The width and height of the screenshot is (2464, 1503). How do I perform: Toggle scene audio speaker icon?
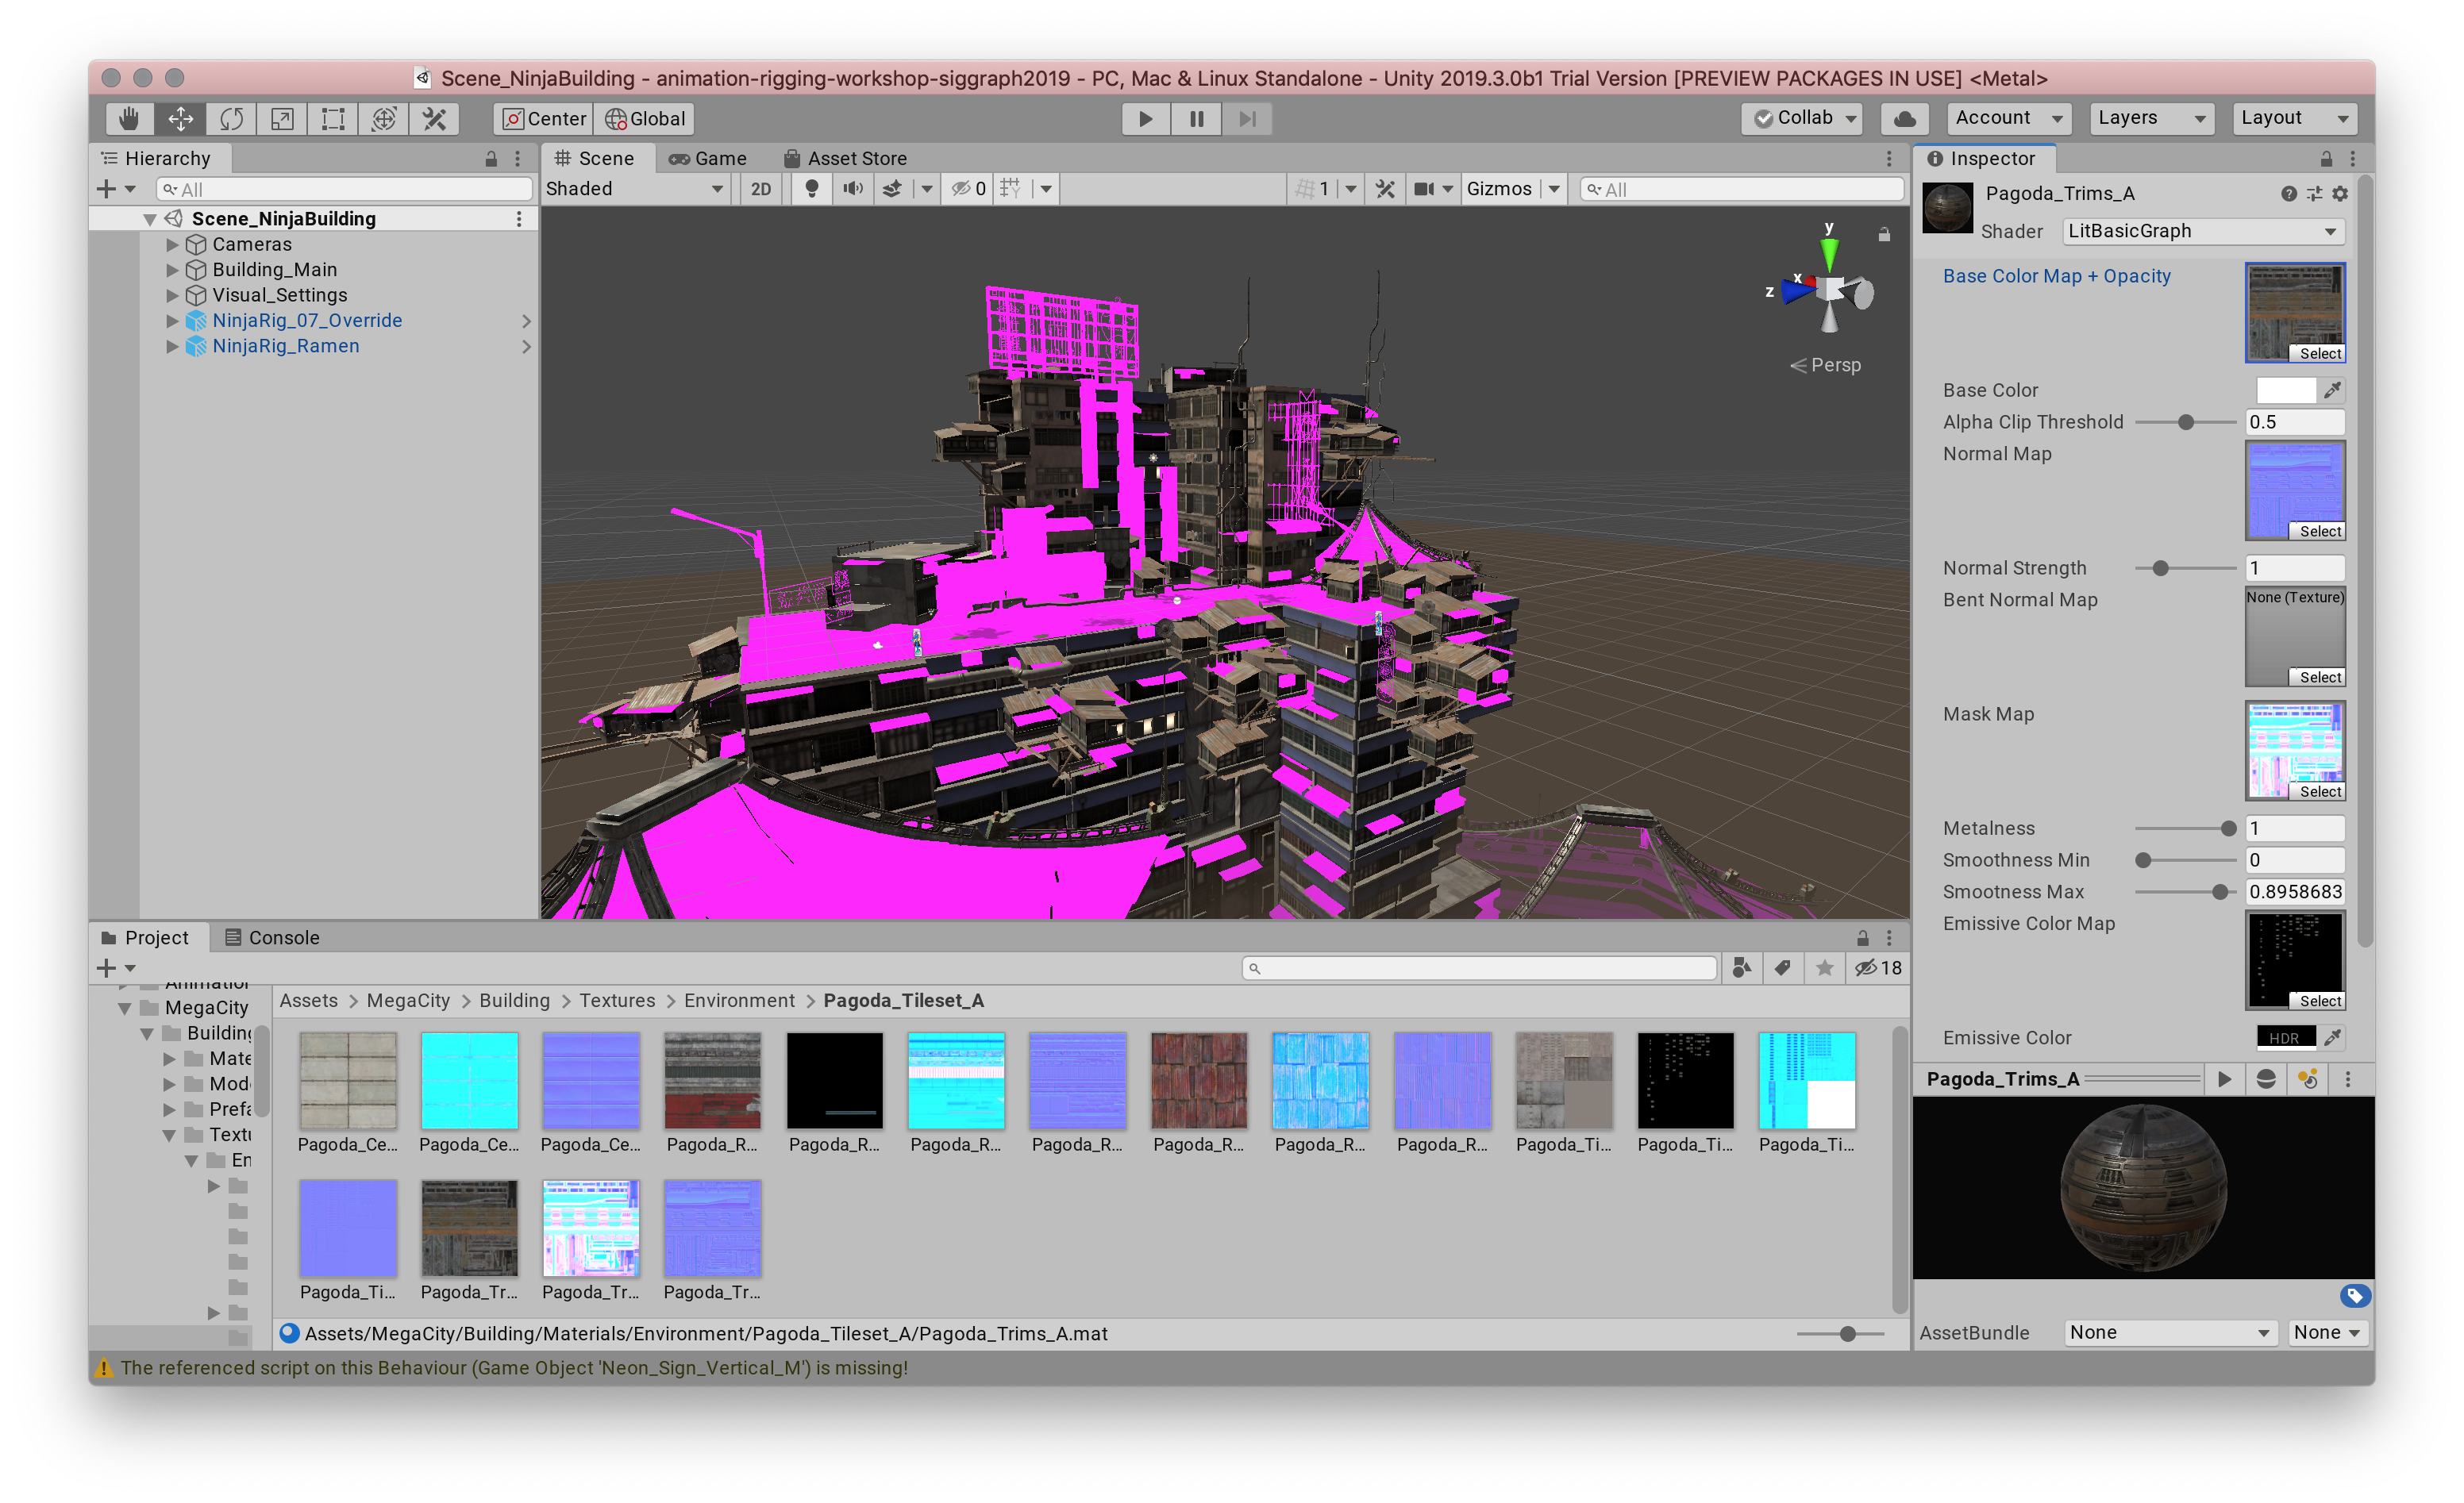(852, 189)
